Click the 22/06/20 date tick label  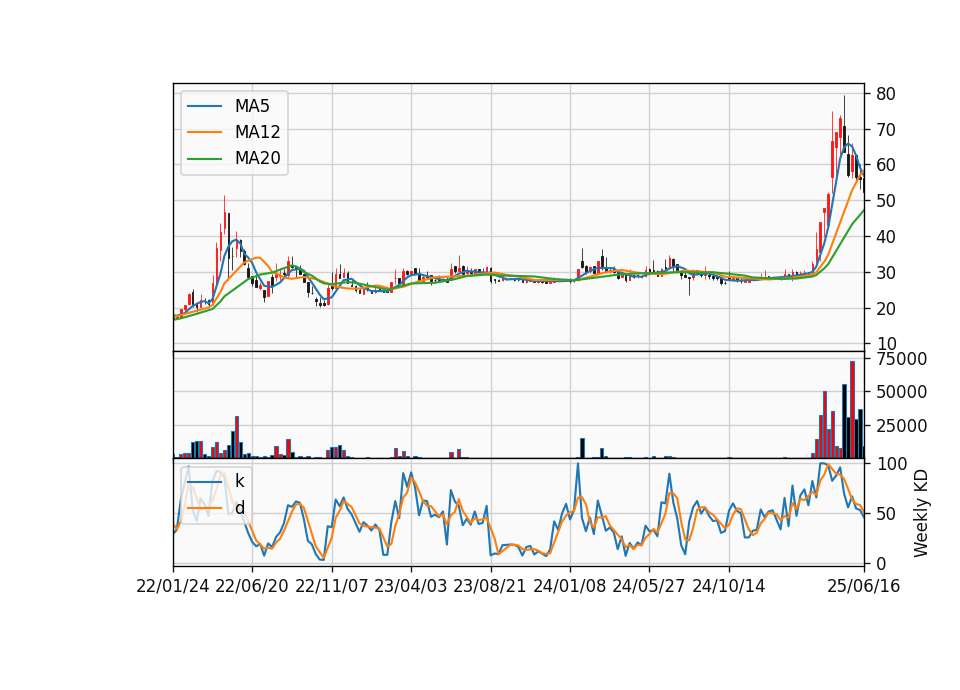pos(252,586)
